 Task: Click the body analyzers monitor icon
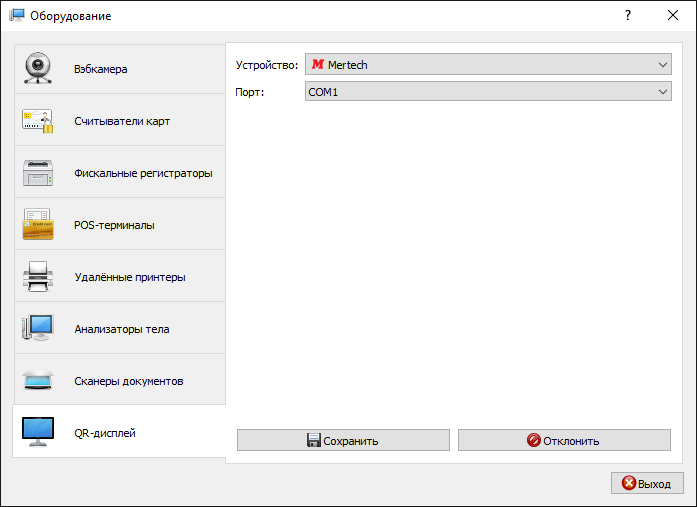38,328
